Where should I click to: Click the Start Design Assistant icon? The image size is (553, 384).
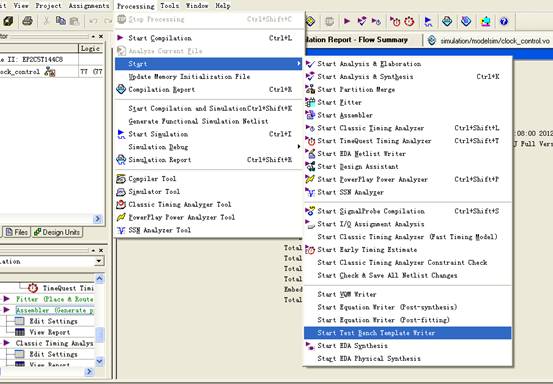(x=310, y=166)
